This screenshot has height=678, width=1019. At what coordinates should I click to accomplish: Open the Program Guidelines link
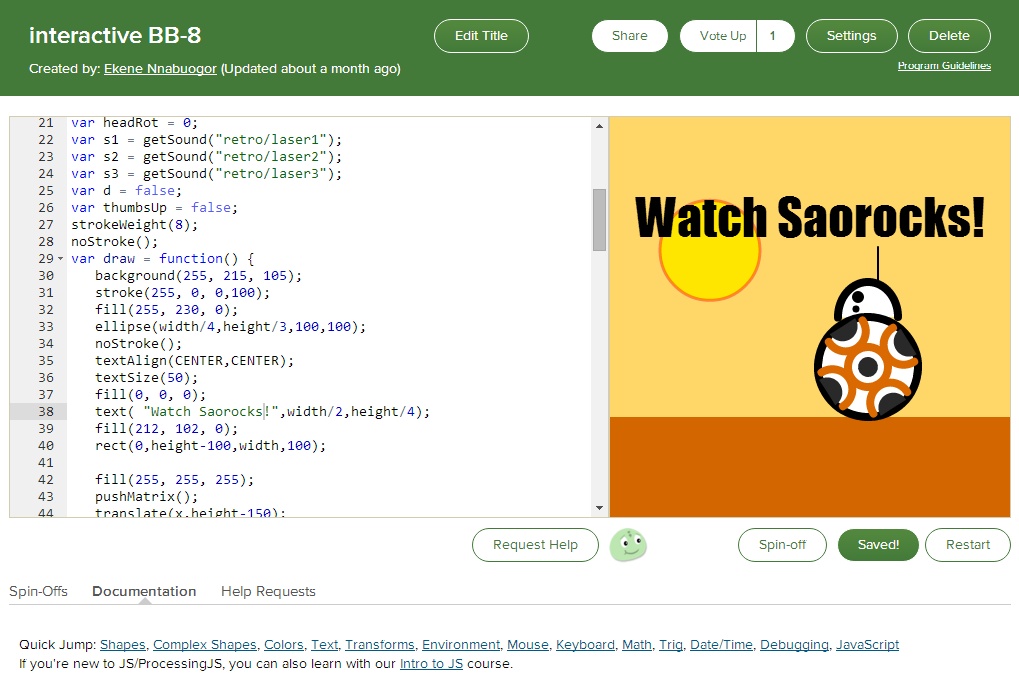coord(944,66)
